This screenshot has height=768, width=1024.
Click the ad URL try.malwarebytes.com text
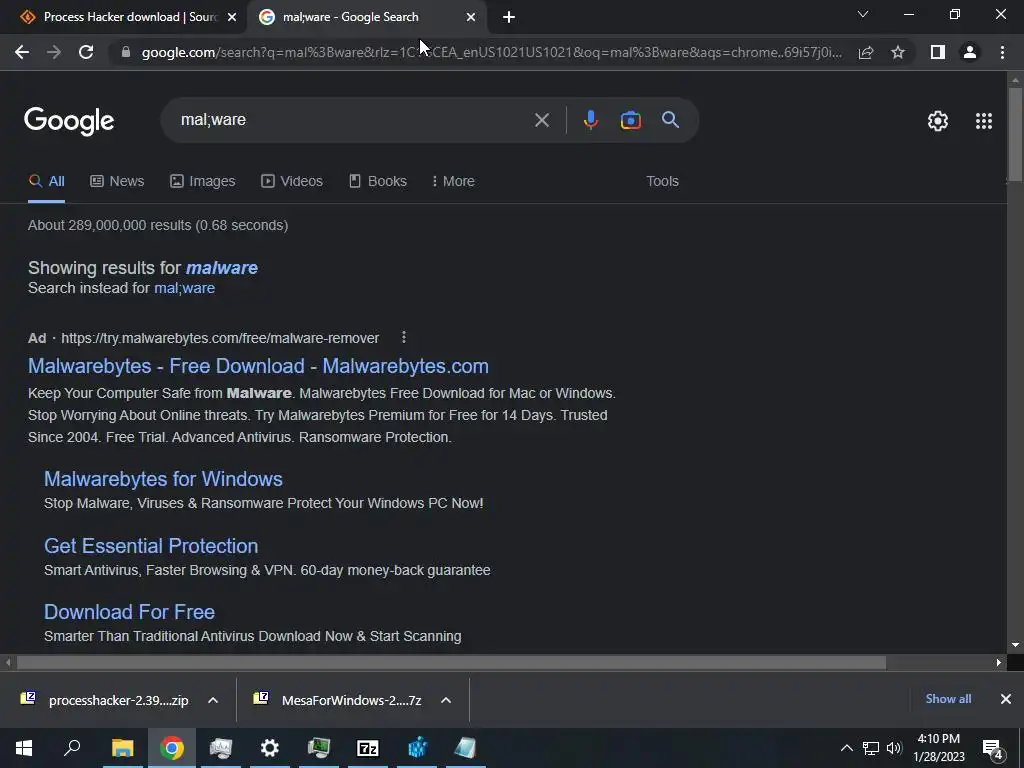(220, 338)
